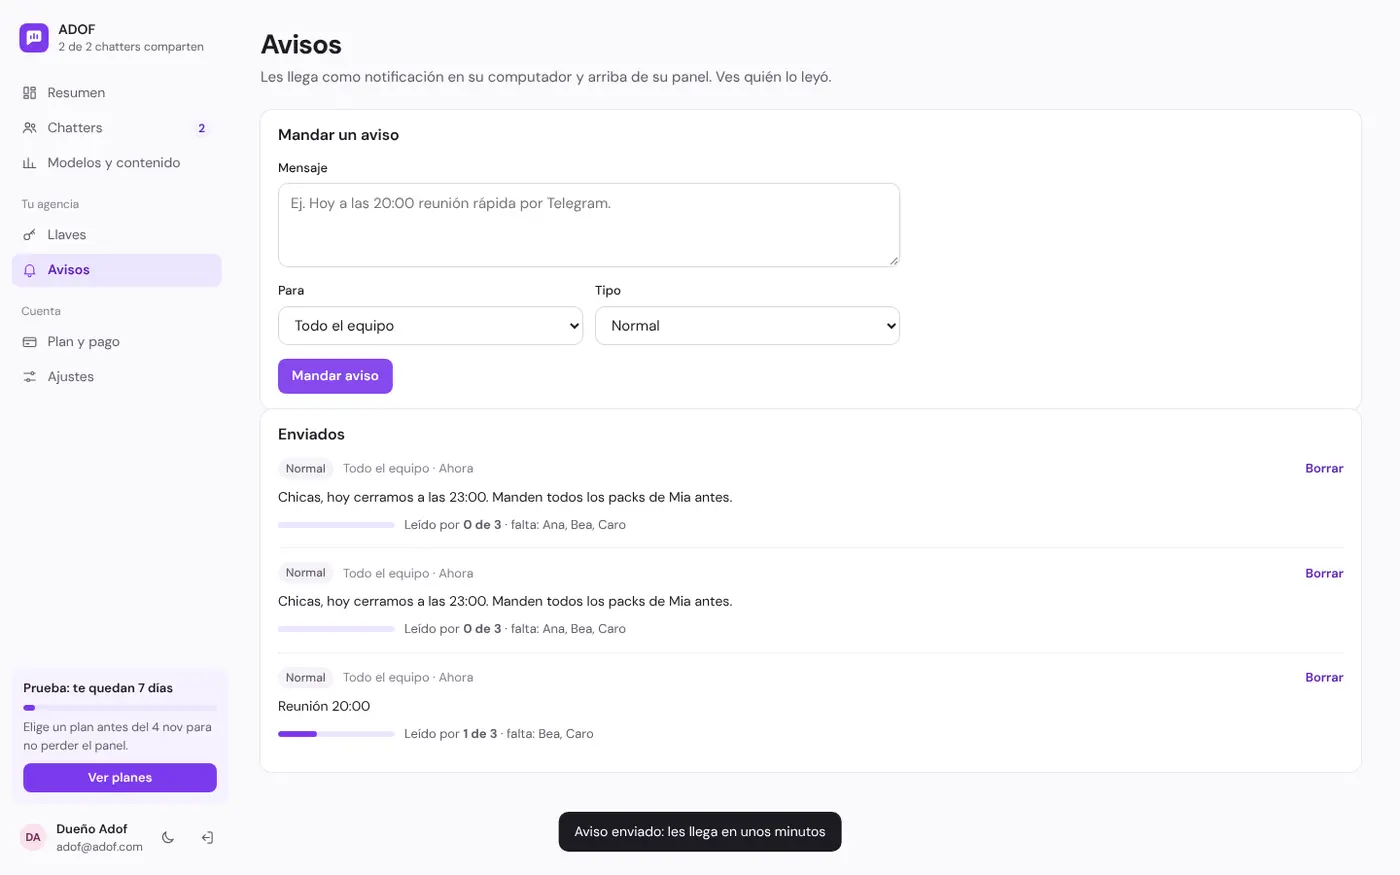Screen dimensions: 1400x875
Task: Select Plan y pago in sidebar
Action: [117, 342]
